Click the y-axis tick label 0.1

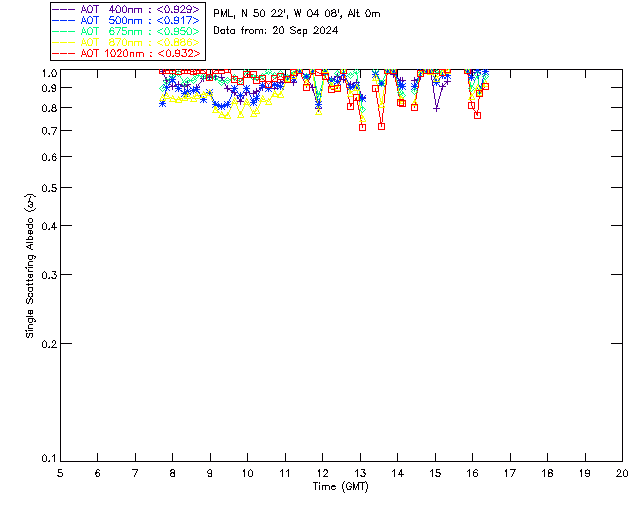coord(49,458)
